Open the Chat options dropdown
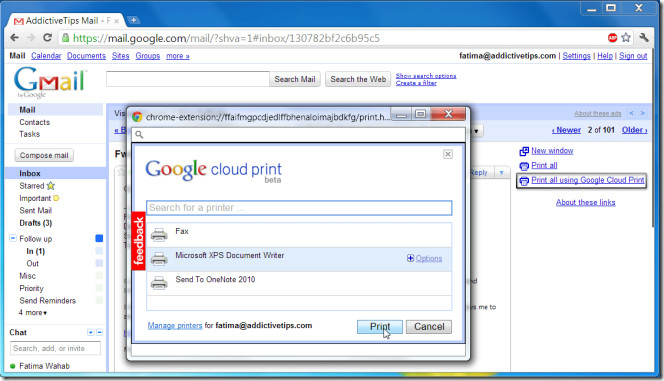Image resolution: width=664 pixels, height=381 pixels. pyautogui.click(x=91, y=332)
